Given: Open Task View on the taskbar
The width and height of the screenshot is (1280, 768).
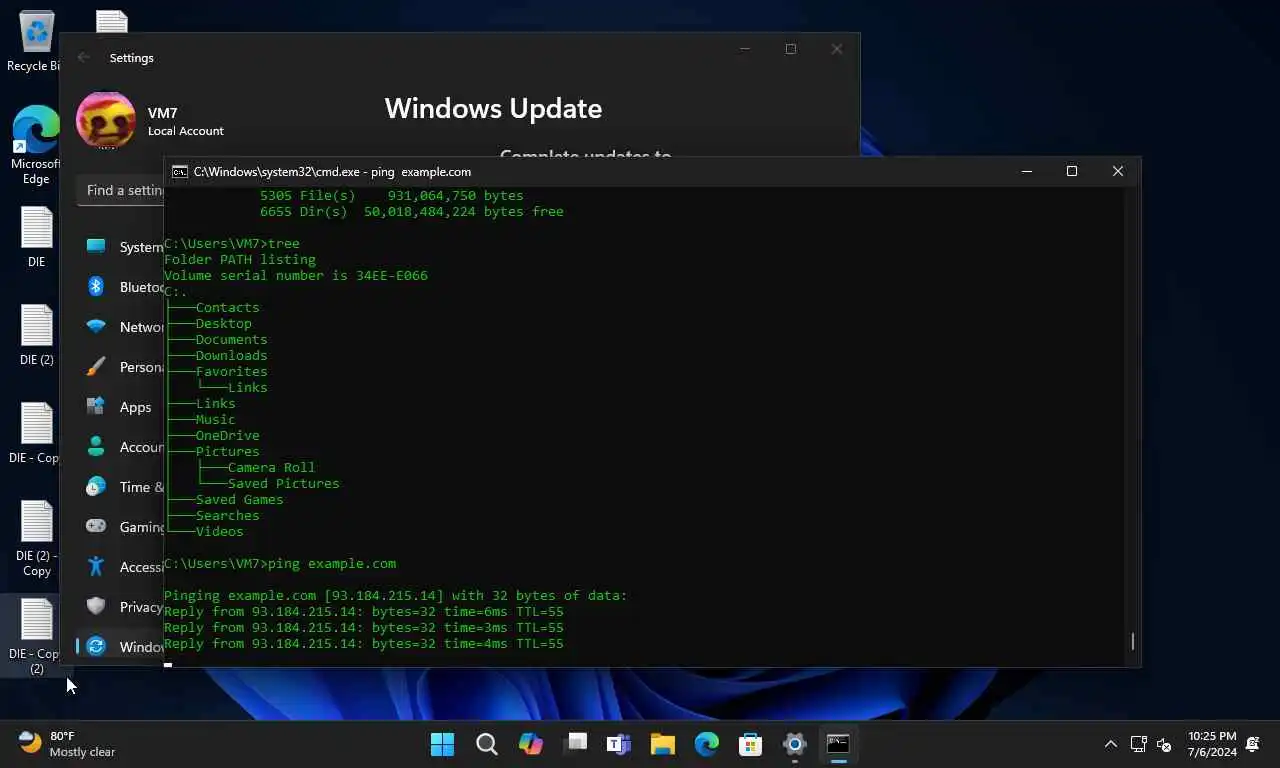Looking at the screenshot, I should 575,744.
